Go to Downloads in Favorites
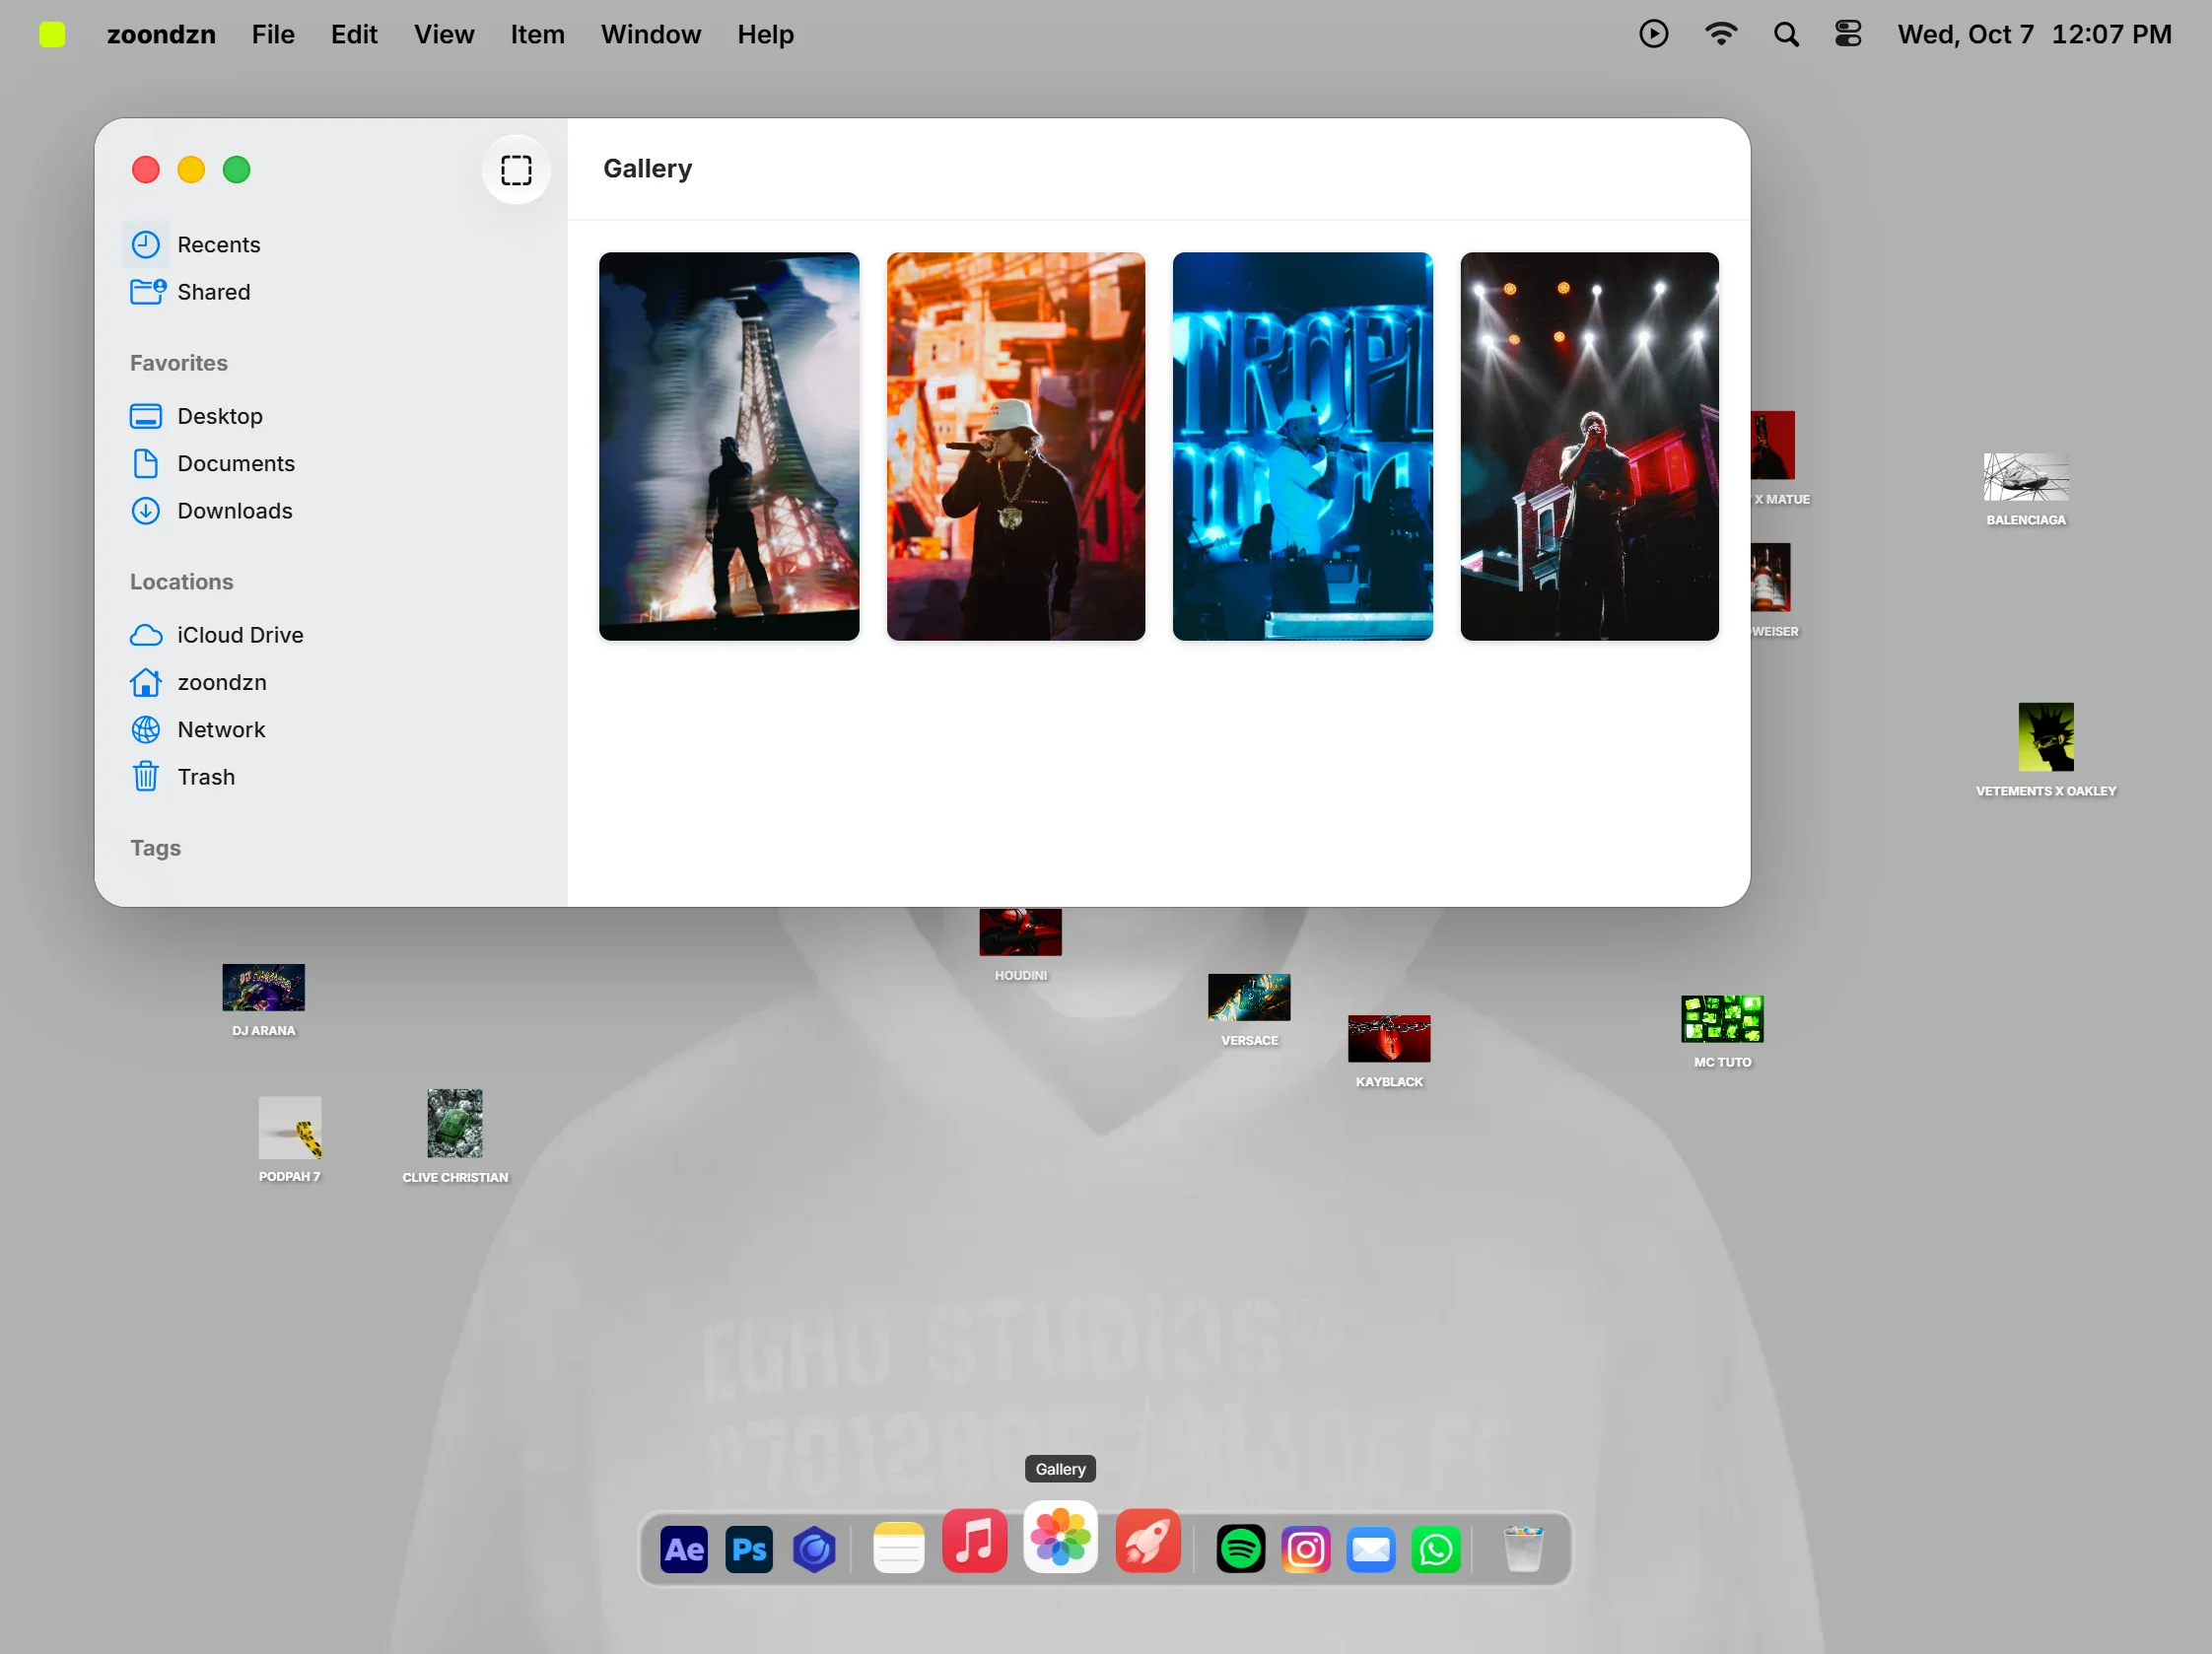 click(212, 511)
